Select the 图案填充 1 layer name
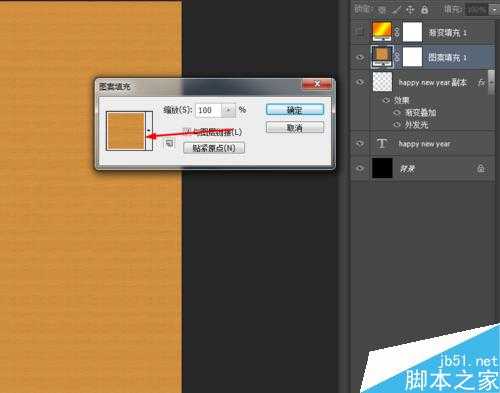This screenshot has height=393, width=500. click(447, 58)
